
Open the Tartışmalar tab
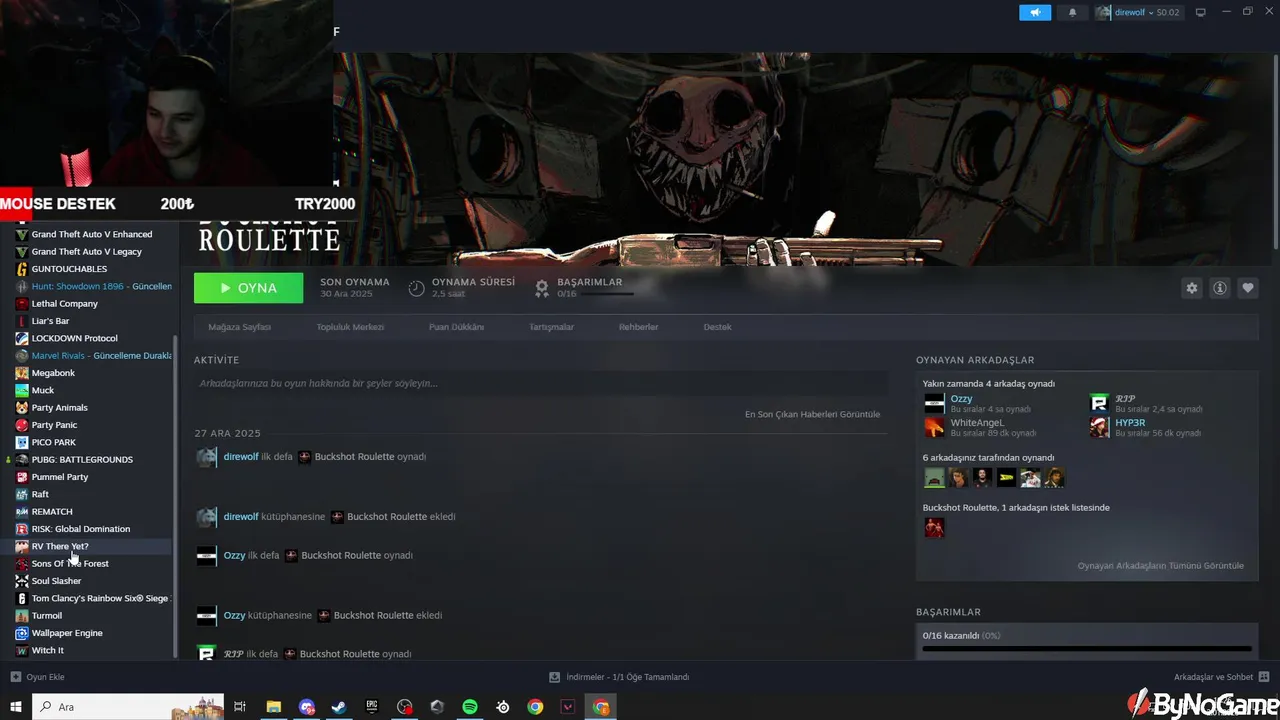pos(551,327)
